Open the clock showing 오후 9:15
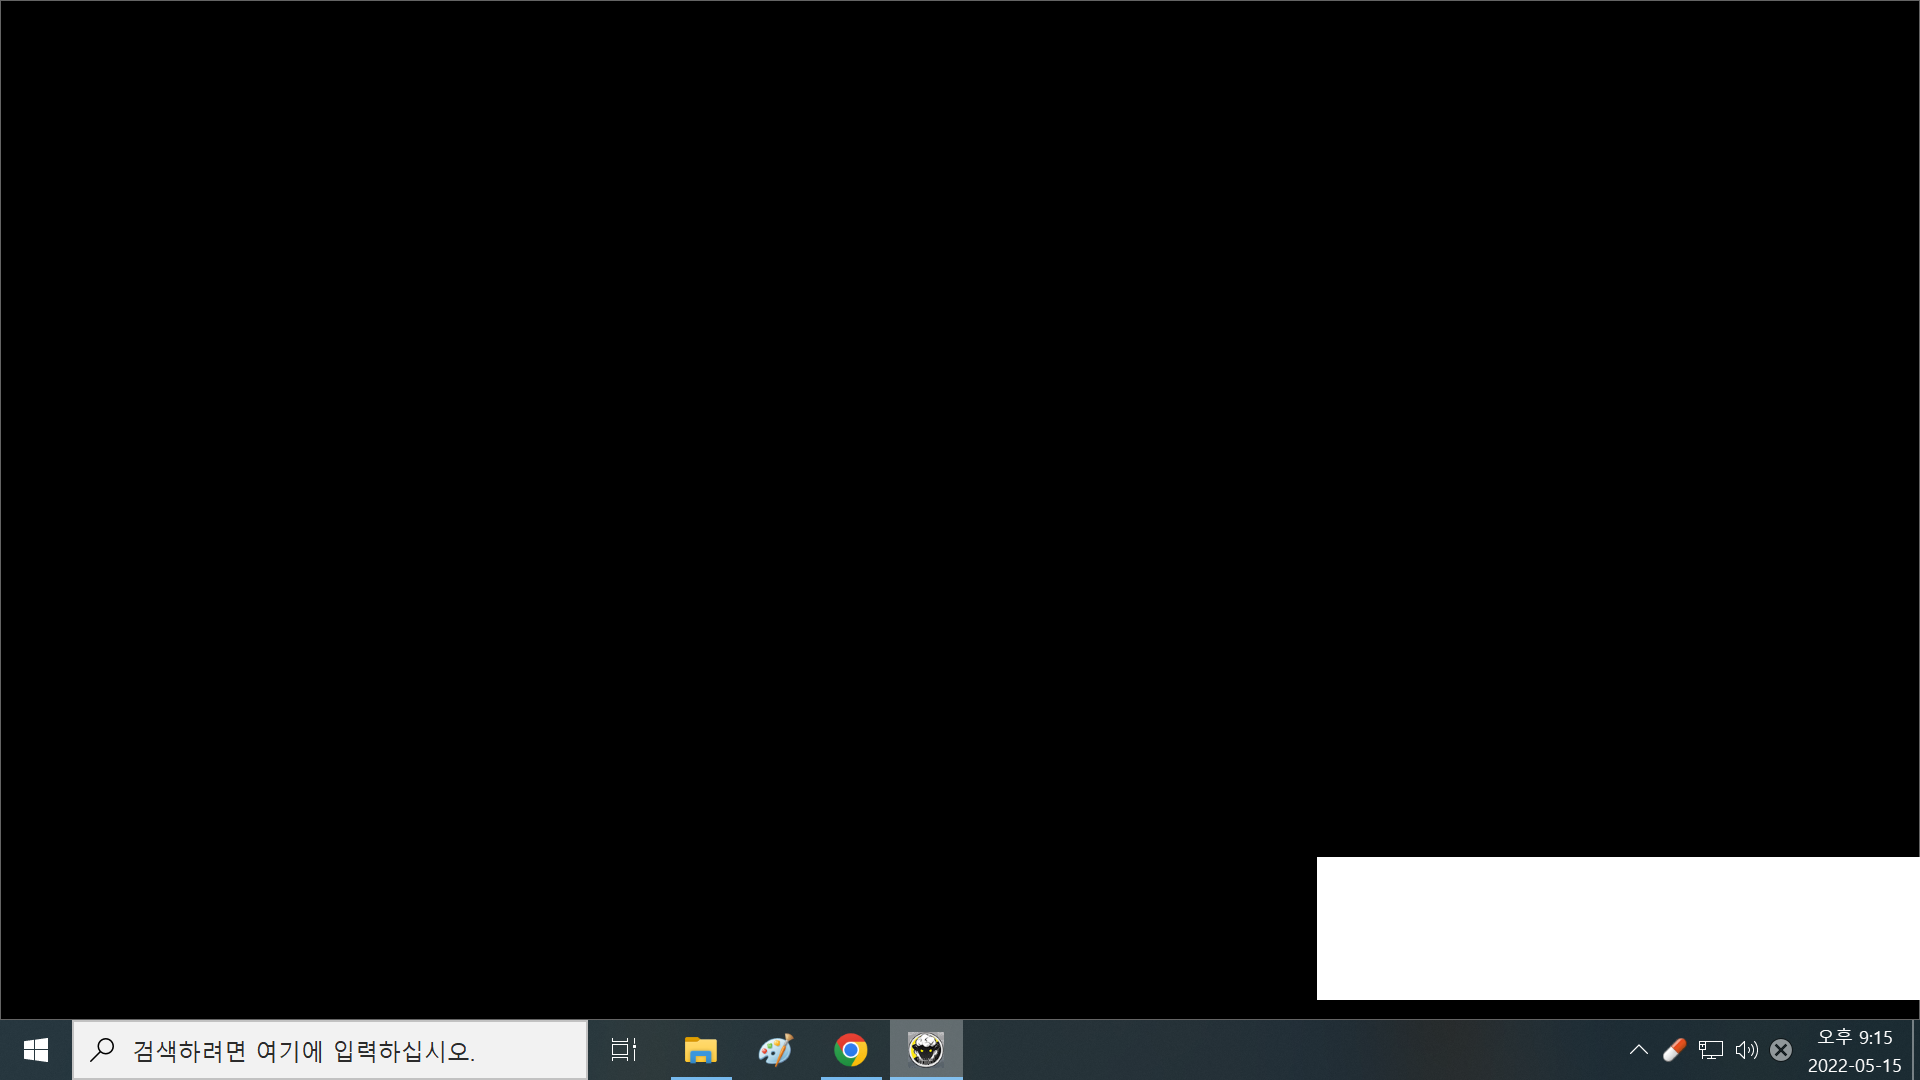 click(x=1855, y=1050)
